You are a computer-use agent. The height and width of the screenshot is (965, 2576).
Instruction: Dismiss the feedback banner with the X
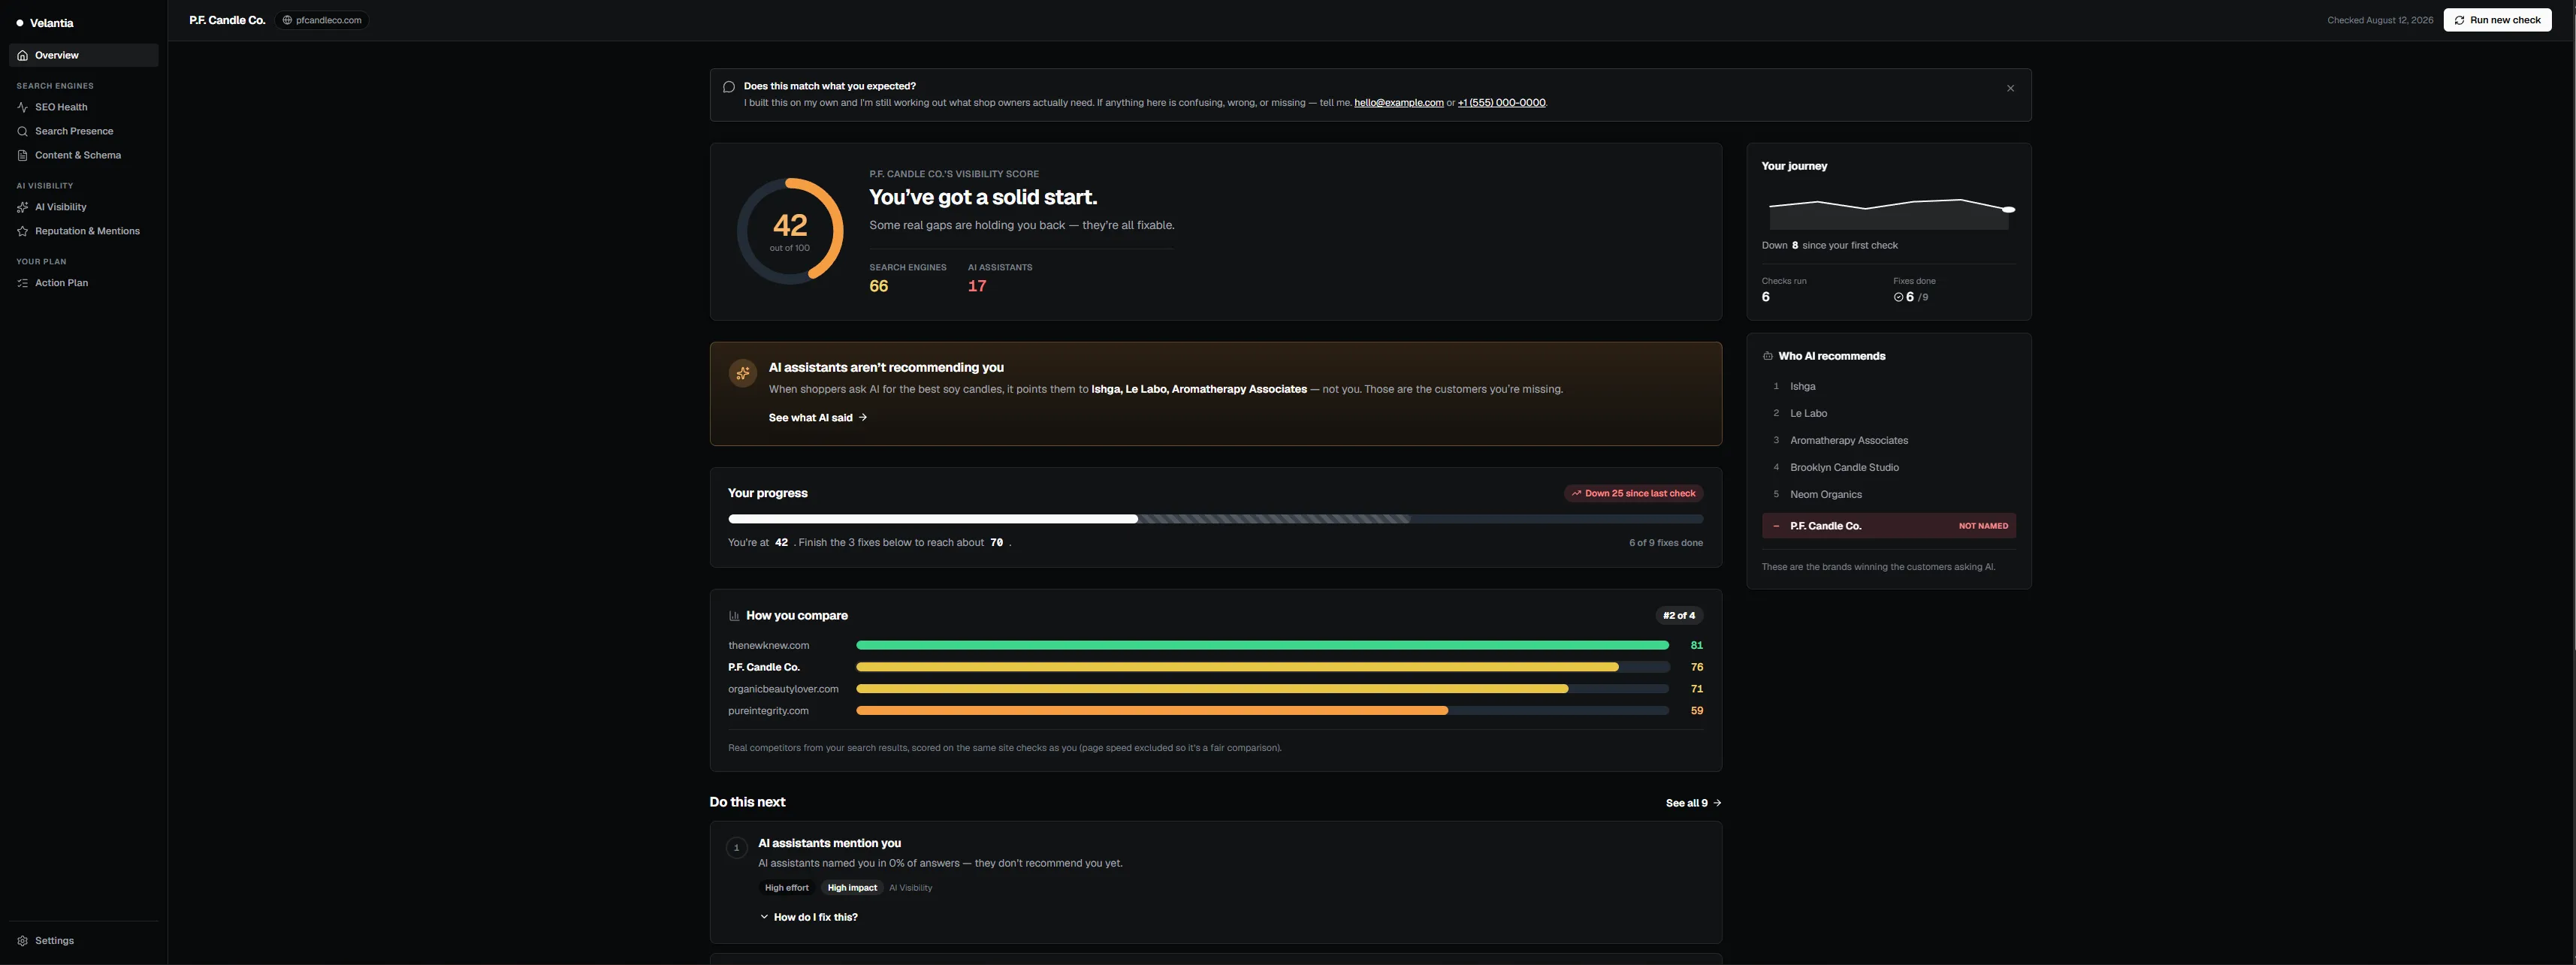pos(2010,88)
